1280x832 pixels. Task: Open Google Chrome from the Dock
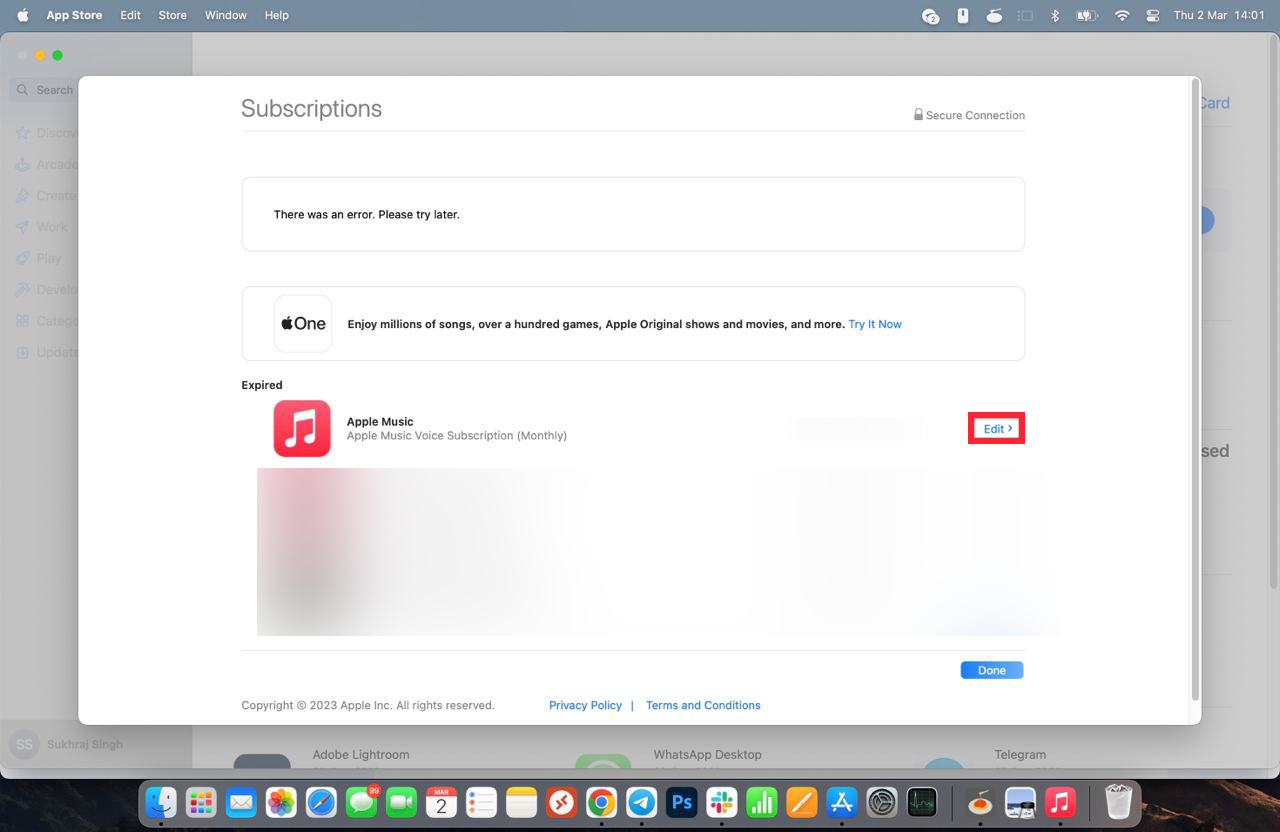point(601,802)
